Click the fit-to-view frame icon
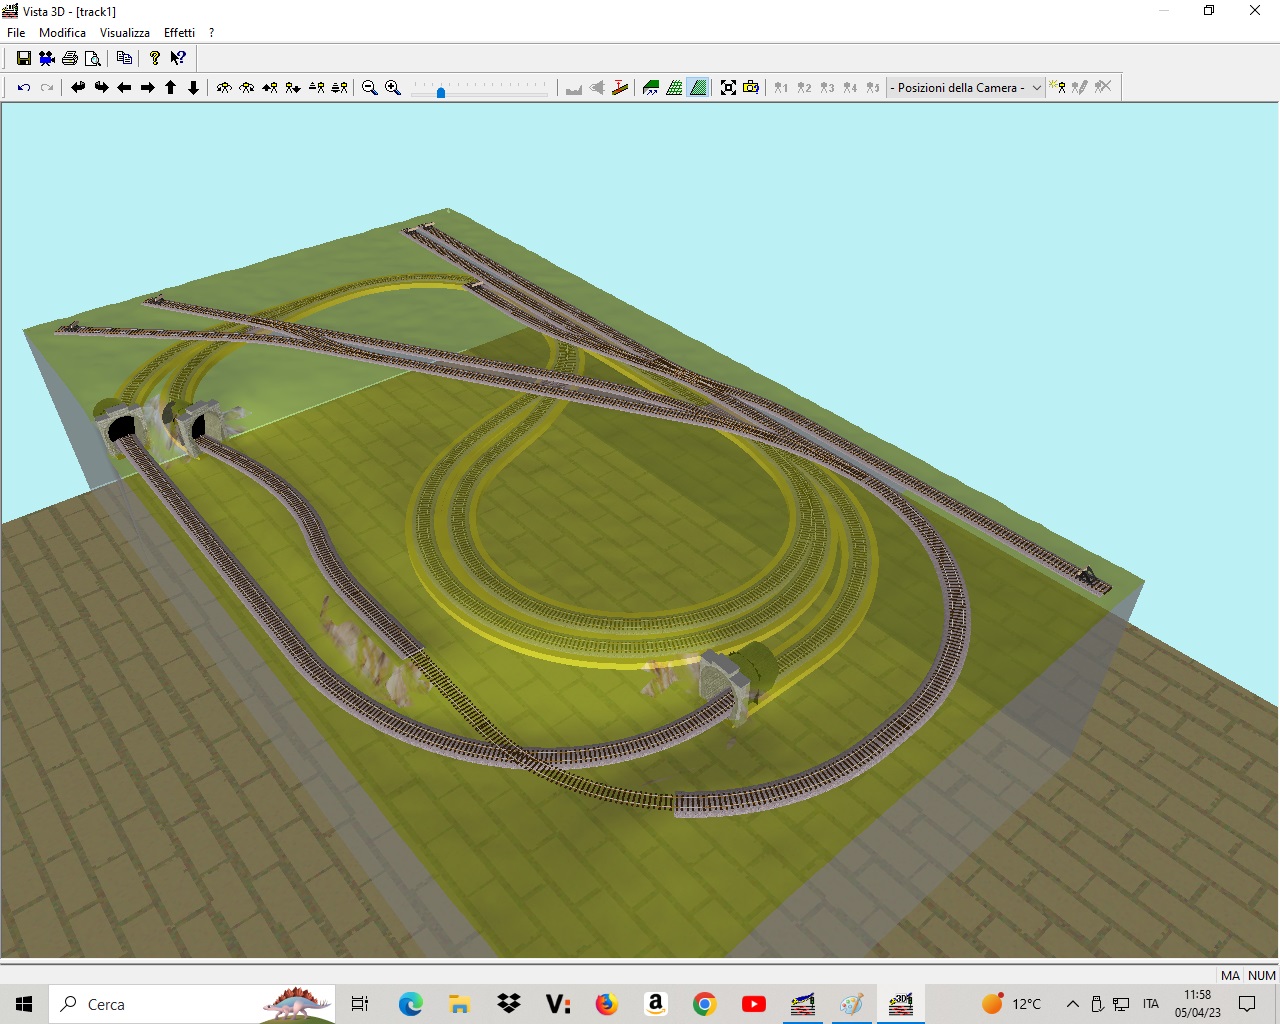This screenshot has height=1024, width=1280. coord(728,88)
